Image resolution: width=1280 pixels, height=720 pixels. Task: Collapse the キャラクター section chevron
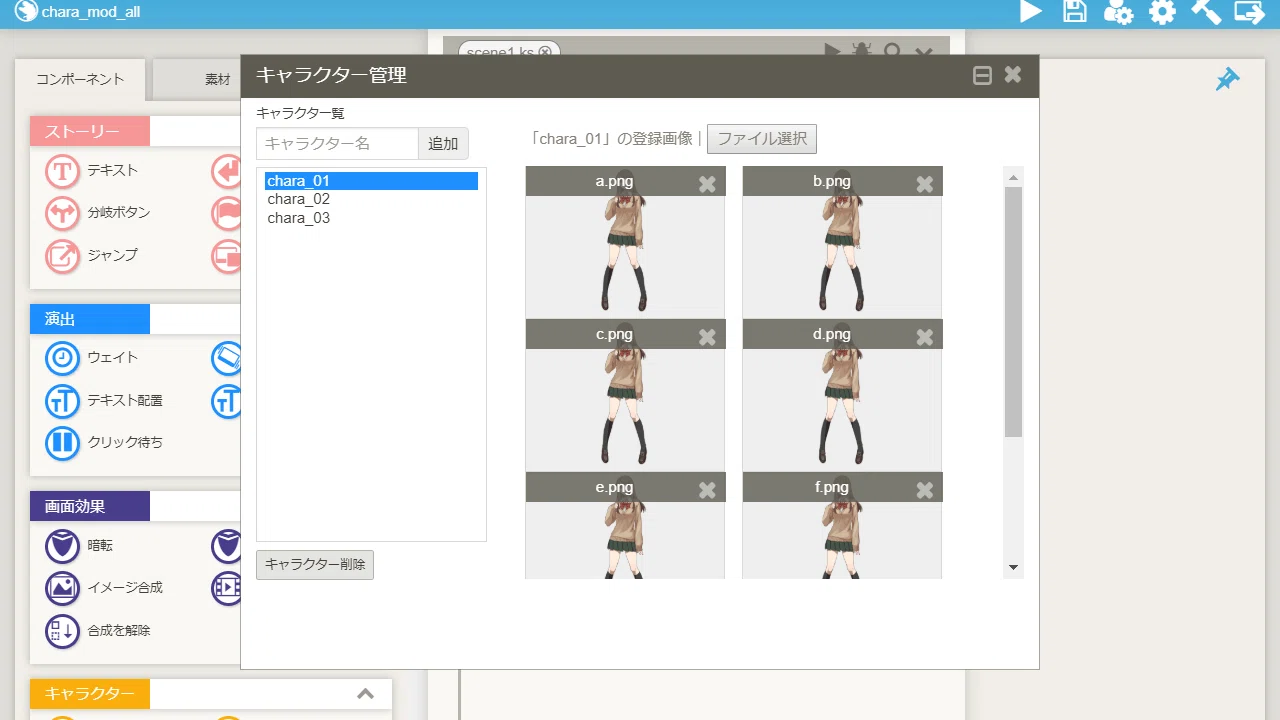pyautogui.click(x=366, y=694)
